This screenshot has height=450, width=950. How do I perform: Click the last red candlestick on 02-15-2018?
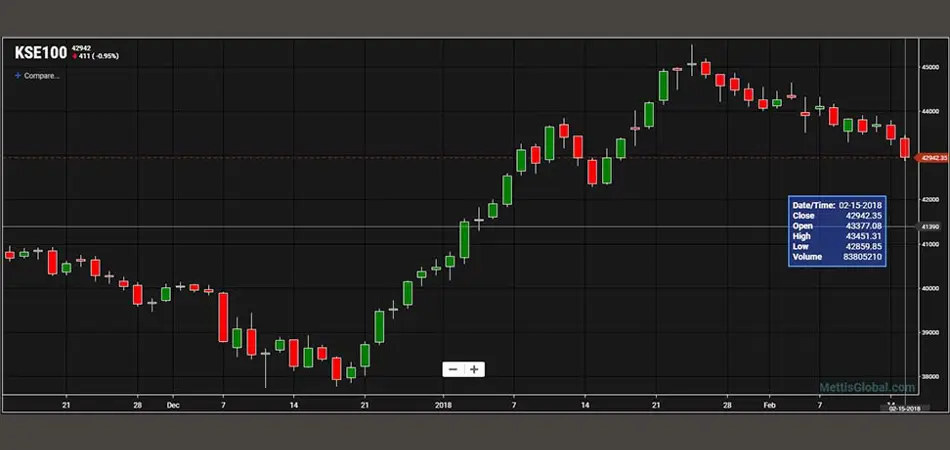[x=905, y=148]
